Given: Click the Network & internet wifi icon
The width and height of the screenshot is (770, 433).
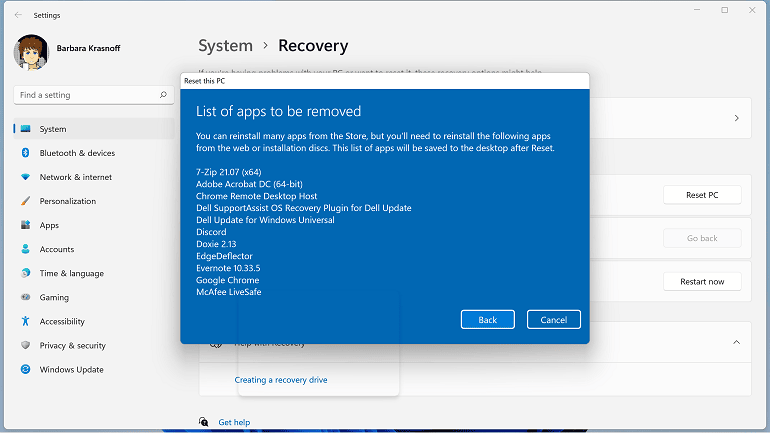Looking at the screenshot, I should click(26, 177).
